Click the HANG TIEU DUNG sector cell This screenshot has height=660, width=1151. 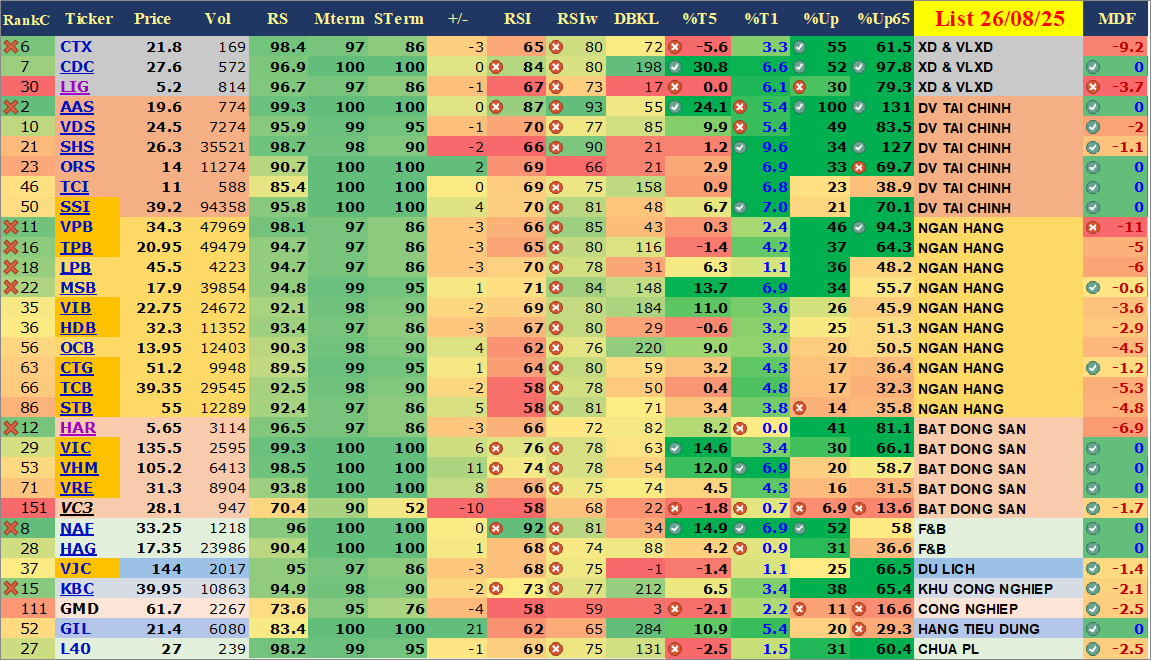tap(998, 629)
